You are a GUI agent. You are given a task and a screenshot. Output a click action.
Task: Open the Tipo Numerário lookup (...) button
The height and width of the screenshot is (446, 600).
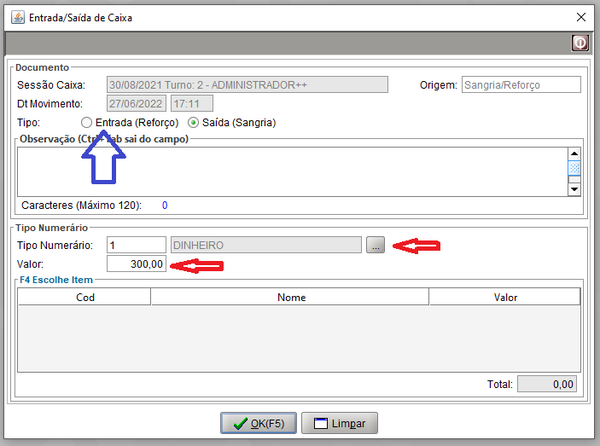click(375, 245)
